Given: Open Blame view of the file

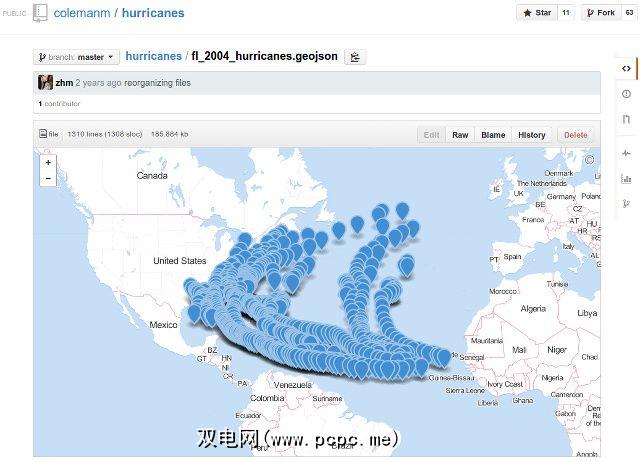Looking at the screenshot, I should coord(493,135).
